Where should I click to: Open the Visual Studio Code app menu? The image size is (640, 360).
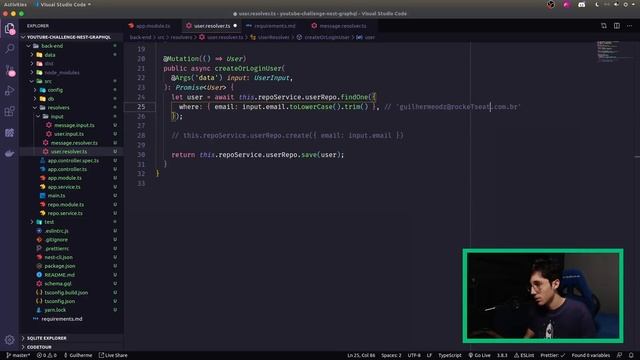tap(63, 4)
